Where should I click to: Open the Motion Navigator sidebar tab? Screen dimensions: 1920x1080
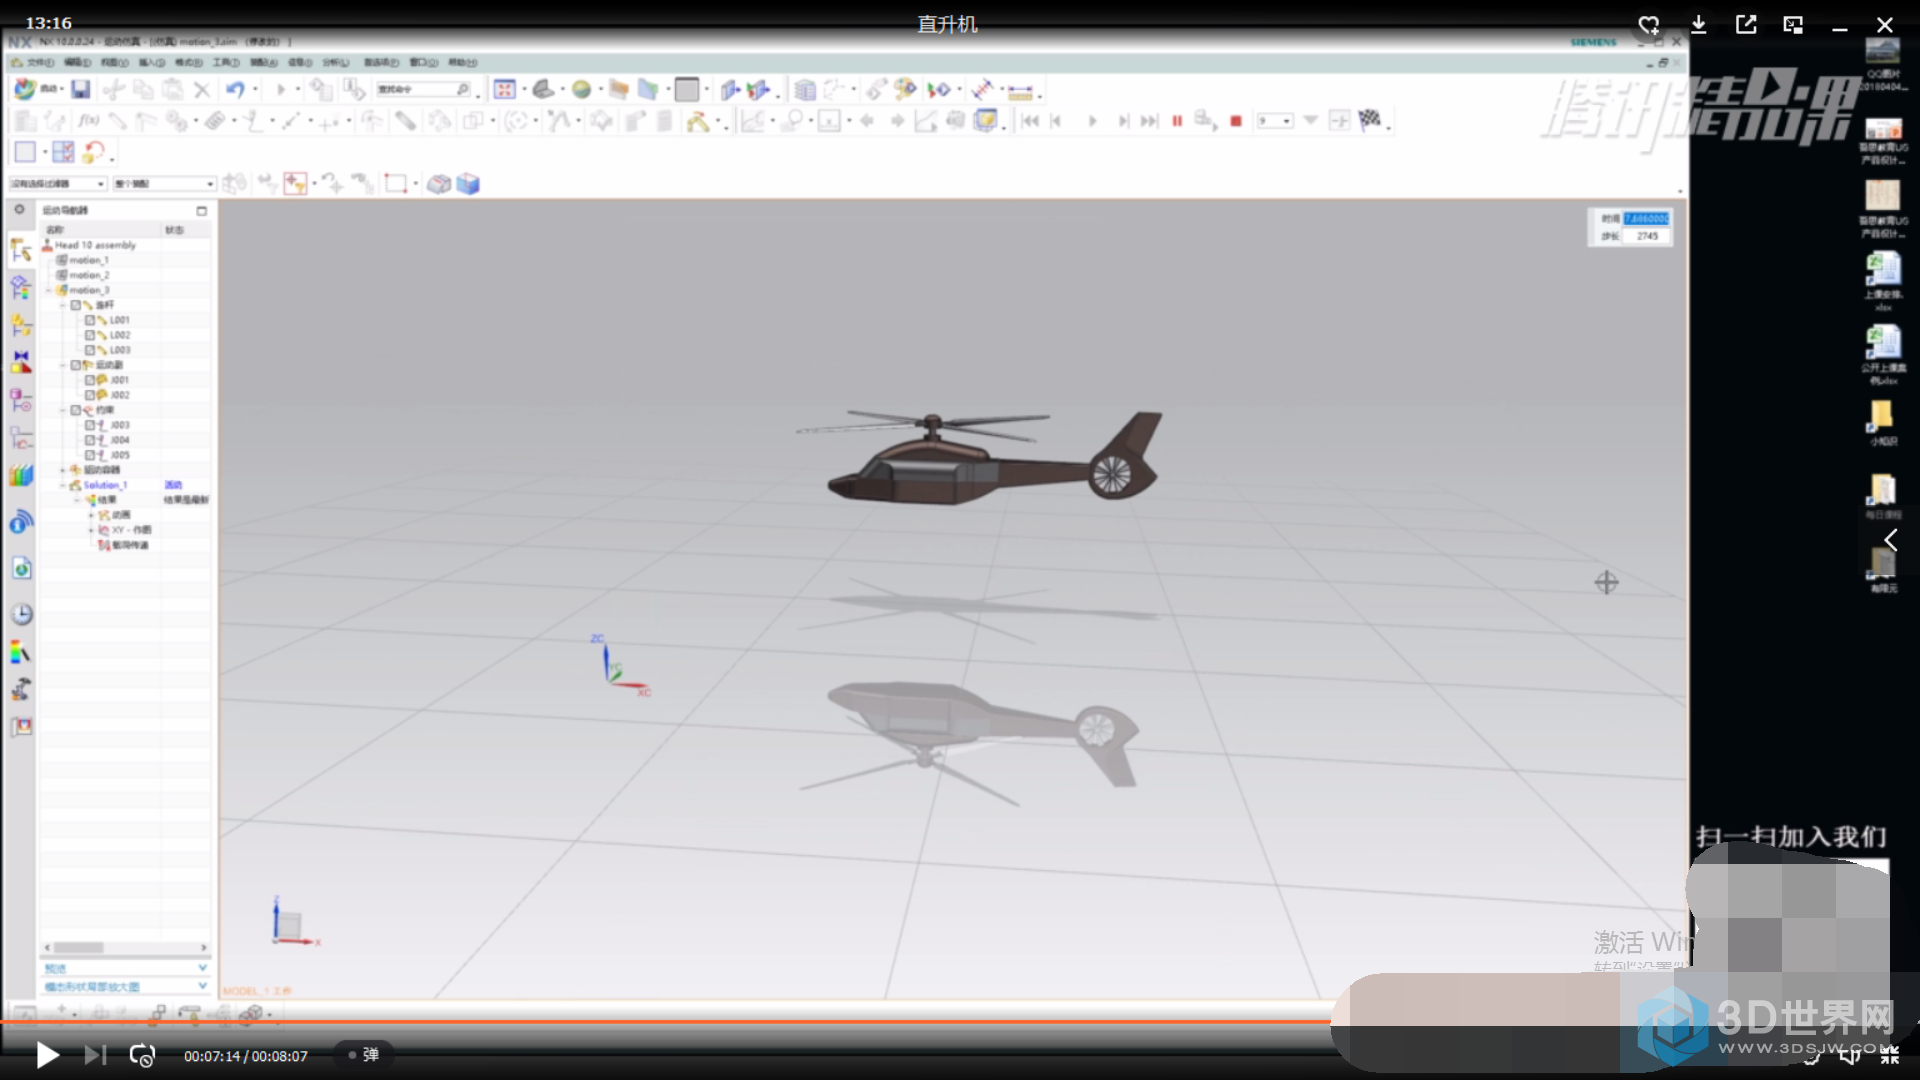coord(21,250)
